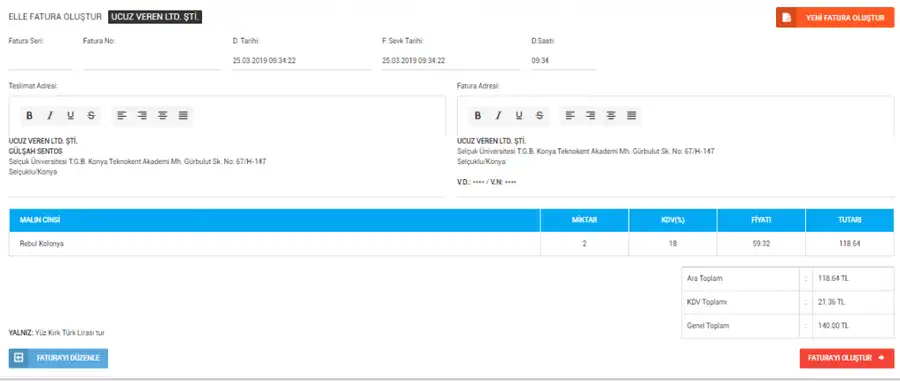Focus the Fatura Seri input field
This screenshot has width=900, height=381.
[x=40, y=60]
